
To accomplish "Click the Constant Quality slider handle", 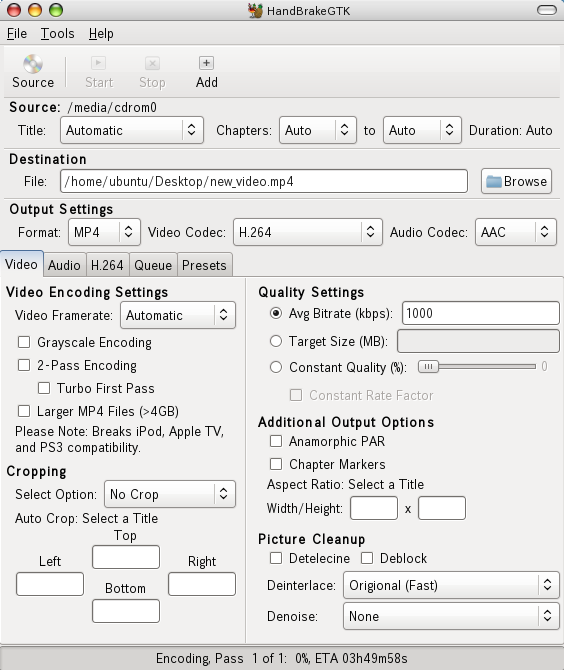I will (x=428, y=367).
